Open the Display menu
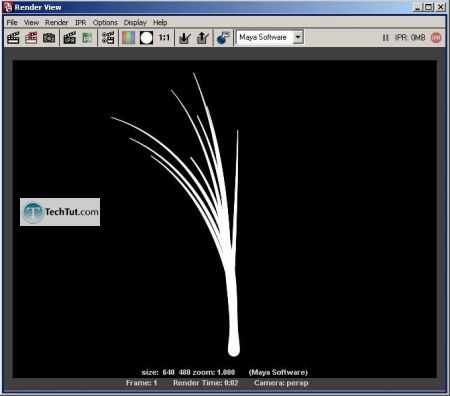450x396 pixels. point(135,23)
